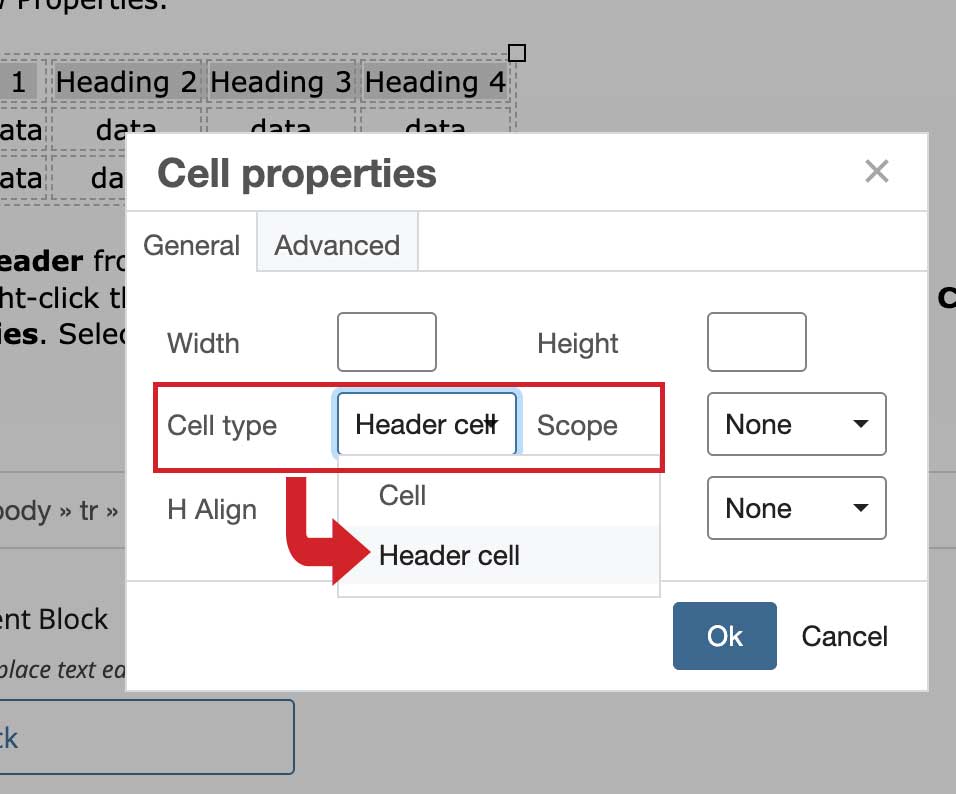
Task: Select "body" in the element path breadcrumb
Action: pyautogui.click(x=22, y=509)
